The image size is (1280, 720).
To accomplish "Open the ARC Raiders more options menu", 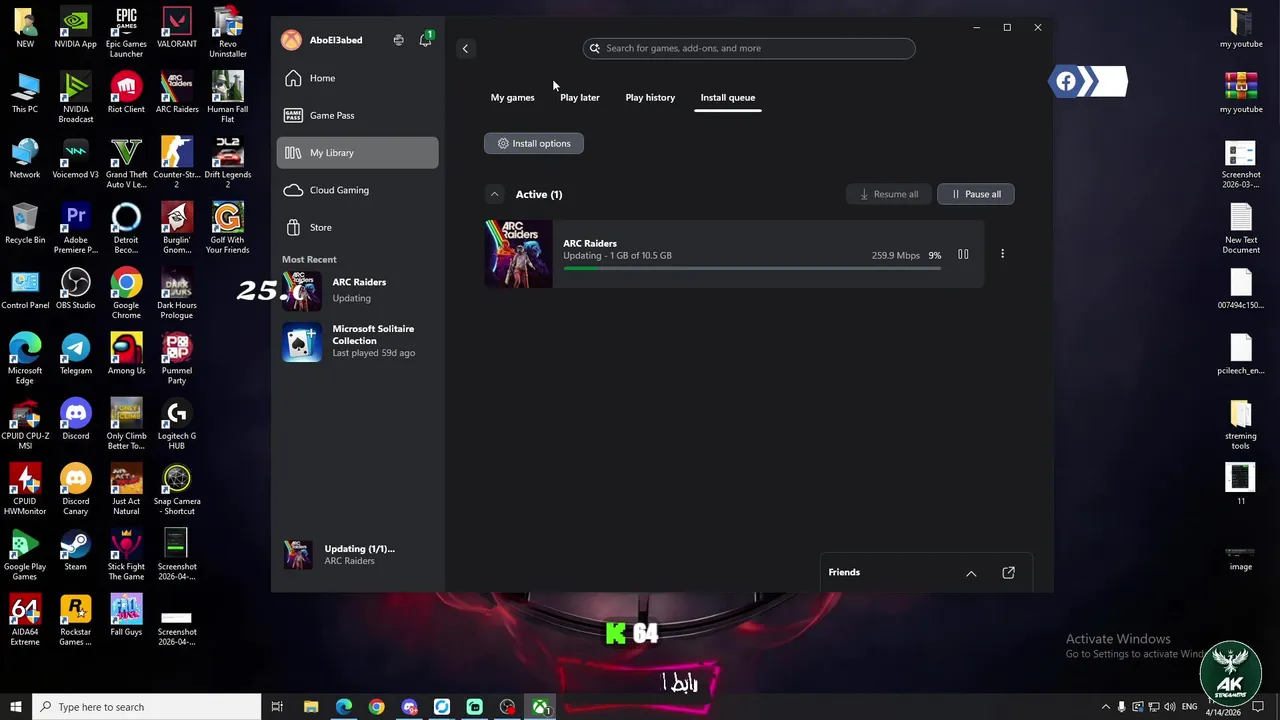I will 1002,254.
